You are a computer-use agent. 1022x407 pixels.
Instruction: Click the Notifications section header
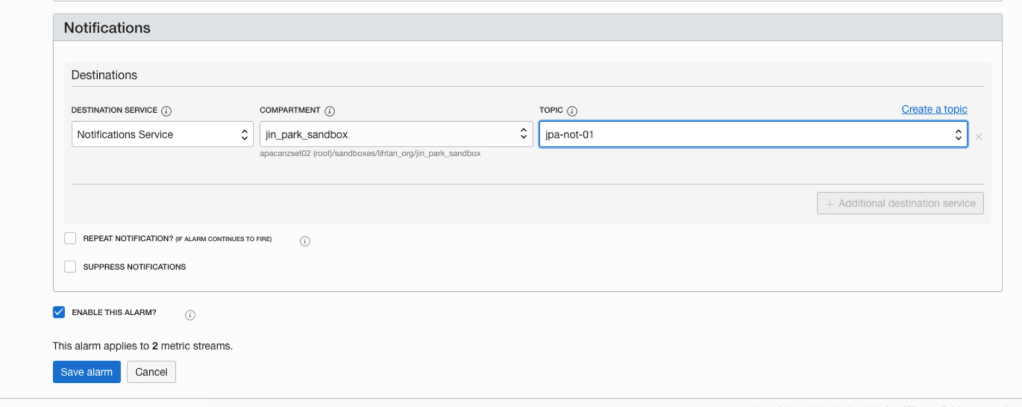pyautogui.click(x=107, y=28)
